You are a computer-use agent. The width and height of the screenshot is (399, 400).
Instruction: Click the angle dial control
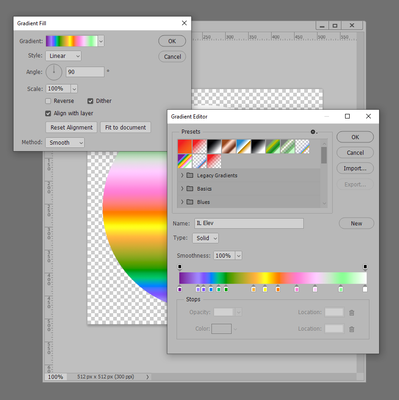(54, 72)
